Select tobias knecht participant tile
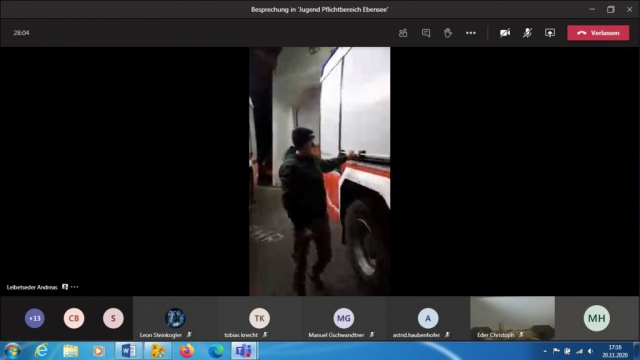Screen dimensions: 640x360 pos(259,318)
